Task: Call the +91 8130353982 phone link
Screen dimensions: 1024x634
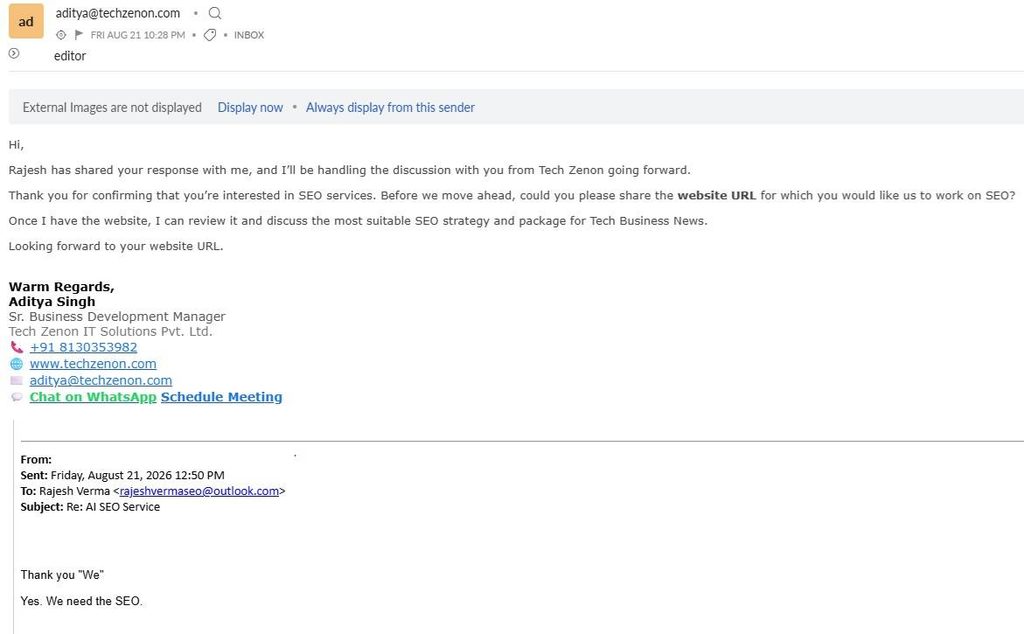Action: [84, 347]
